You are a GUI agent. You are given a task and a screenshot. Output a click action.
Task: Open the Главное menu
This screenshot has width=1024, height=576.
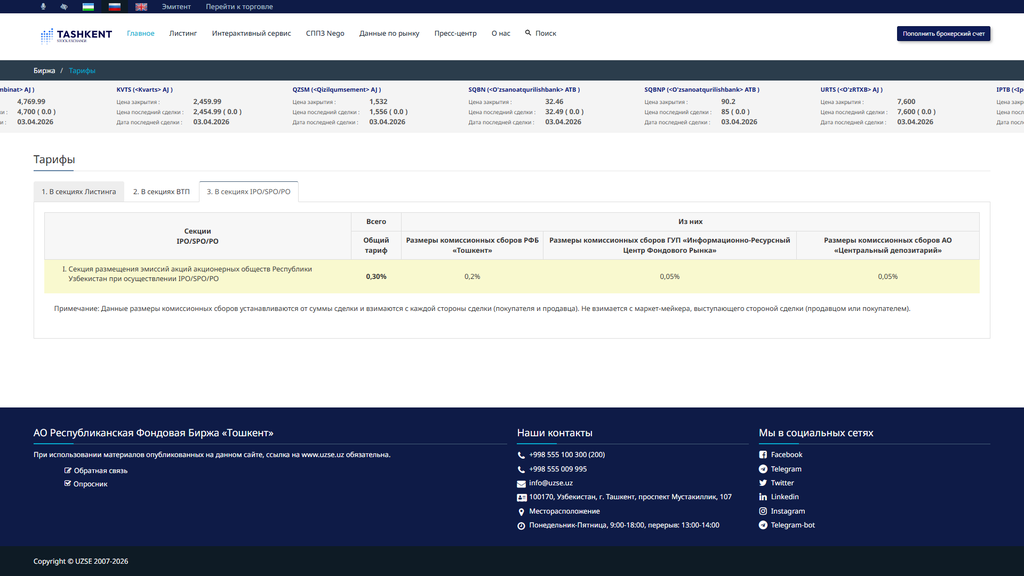140,33
